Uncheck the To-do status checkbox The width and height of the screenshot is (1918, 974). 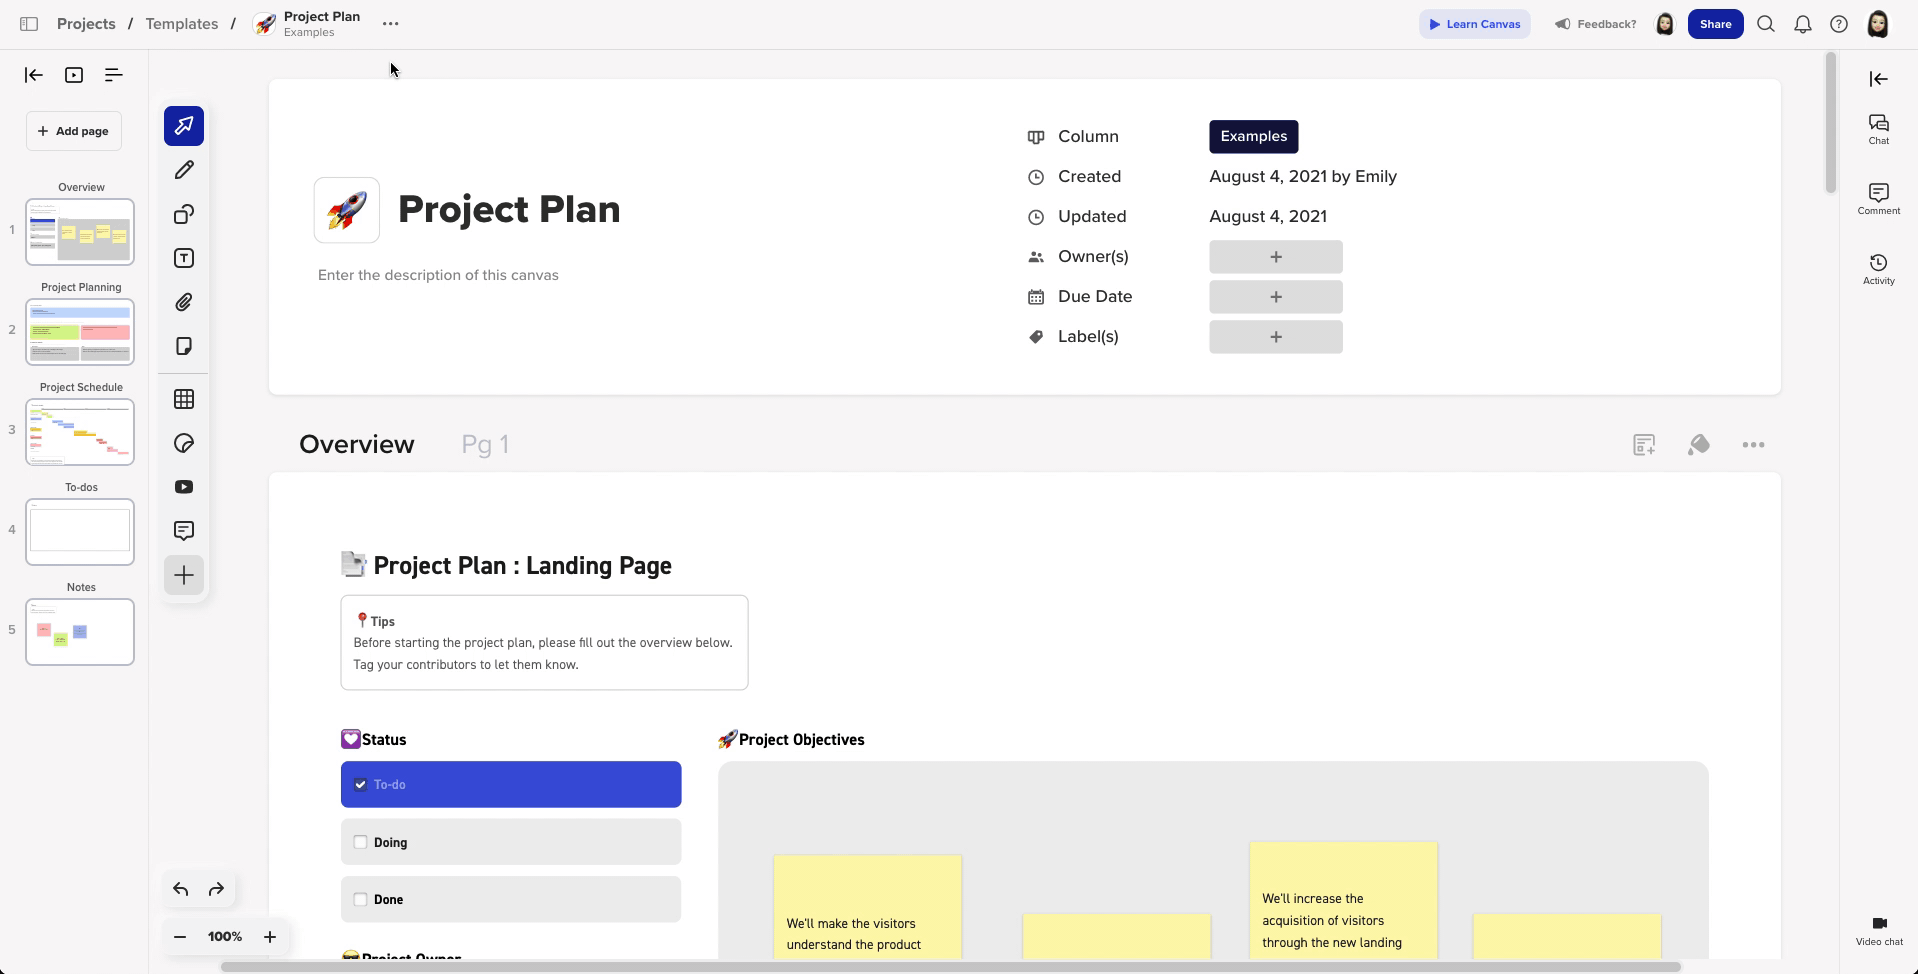361,785
